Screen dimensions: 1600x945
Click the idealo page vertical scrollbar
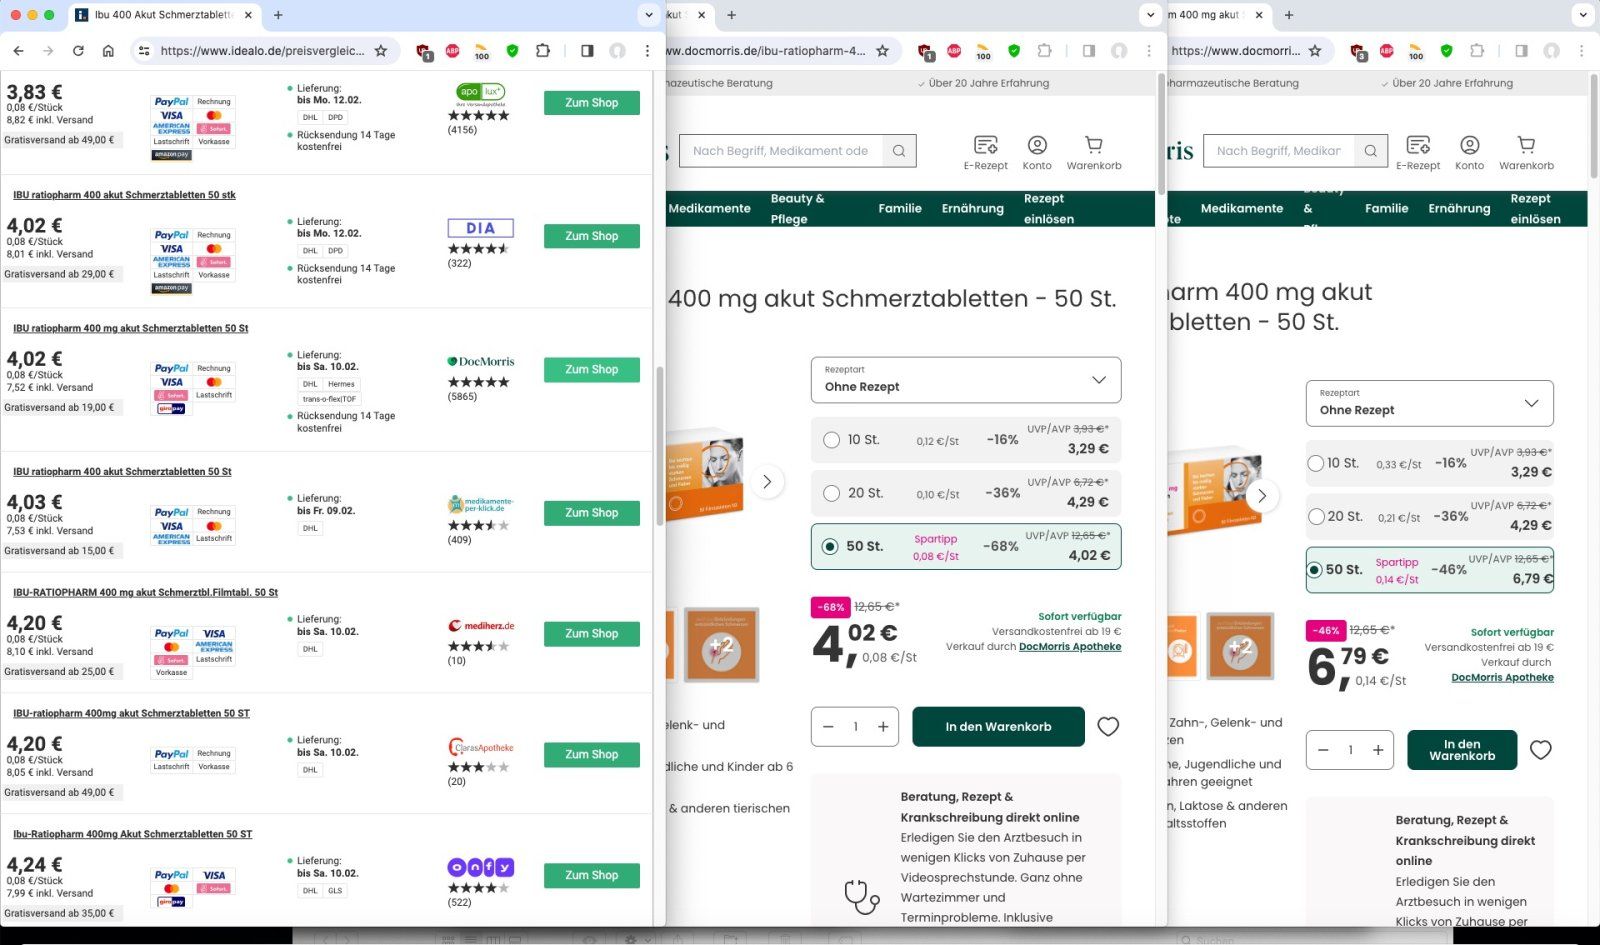659,445
